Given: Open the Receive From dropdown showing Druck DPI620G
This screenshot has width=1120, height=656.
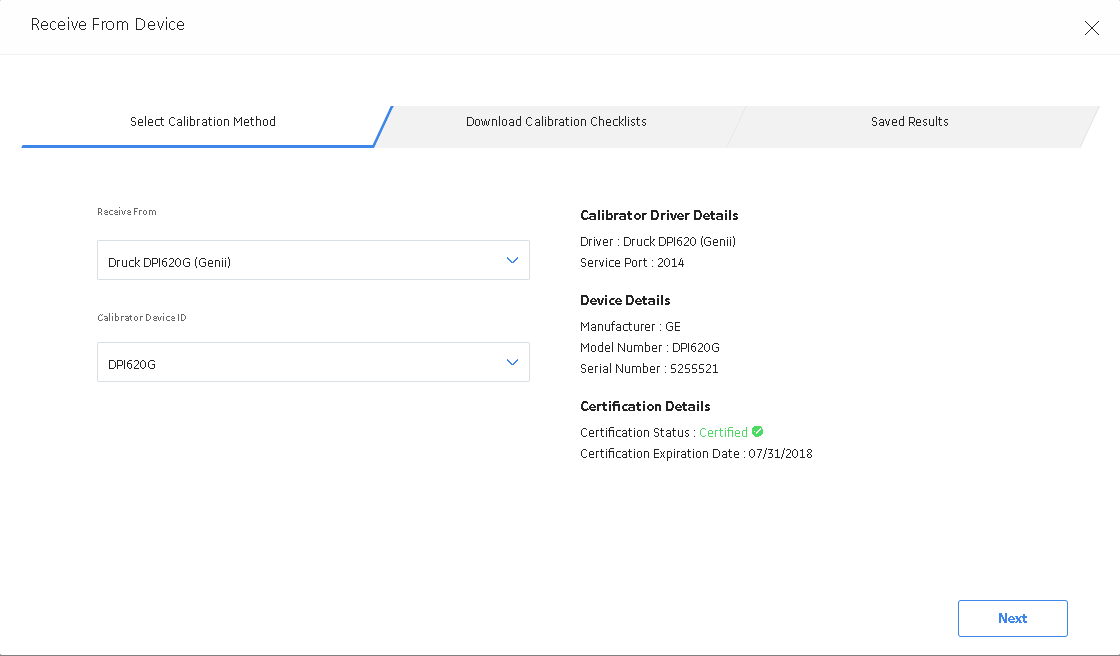Looking at the screenshot, I should (314, 260).
